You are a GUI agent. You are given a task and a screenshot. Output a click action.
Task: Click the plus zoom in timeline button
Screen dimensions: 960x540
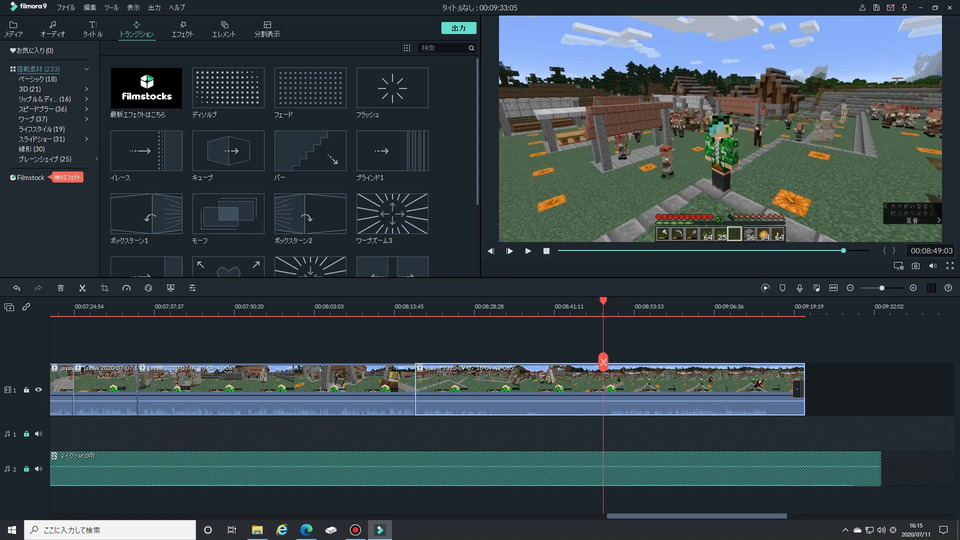913,288
